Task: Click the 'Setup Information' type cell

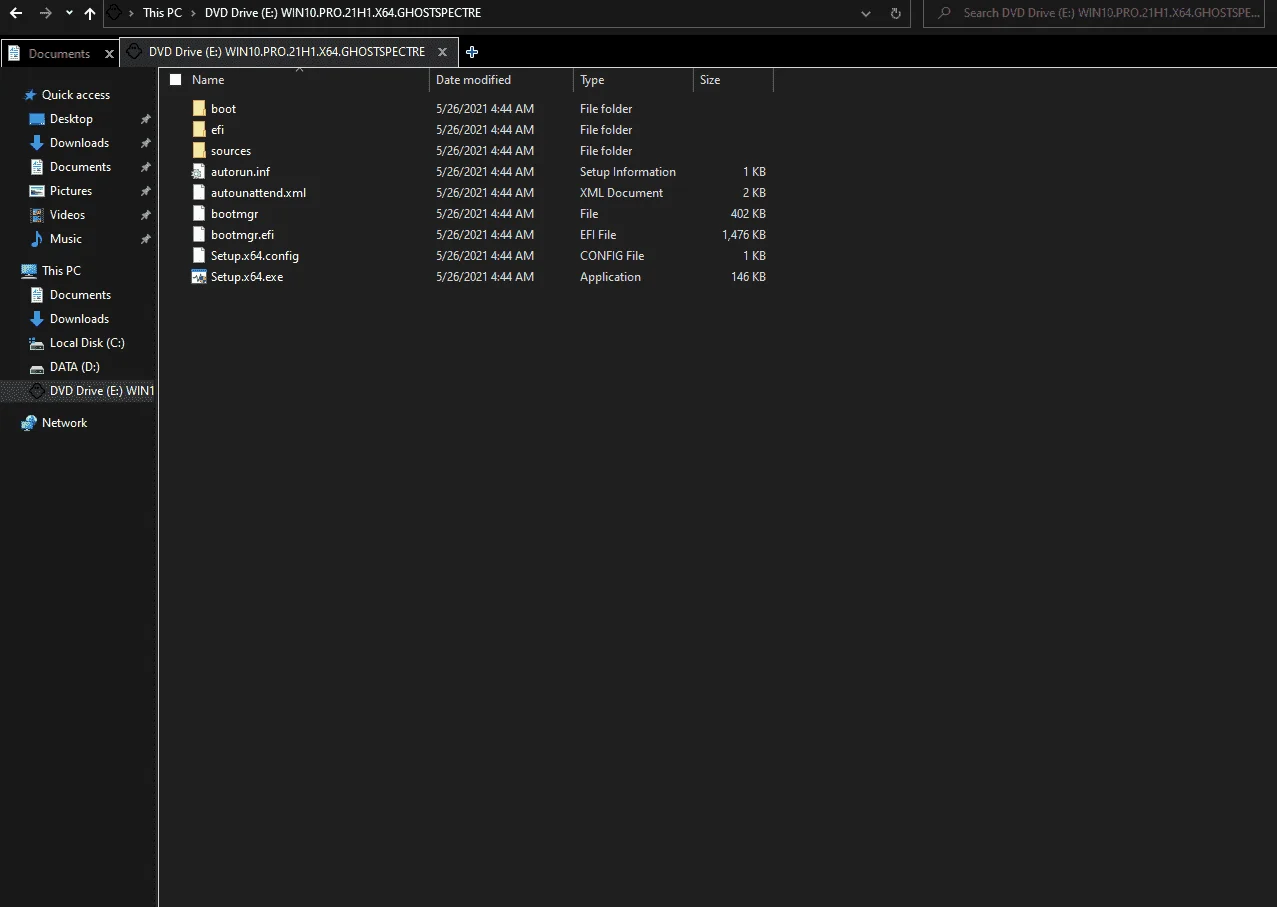Action: pos(628,171)
